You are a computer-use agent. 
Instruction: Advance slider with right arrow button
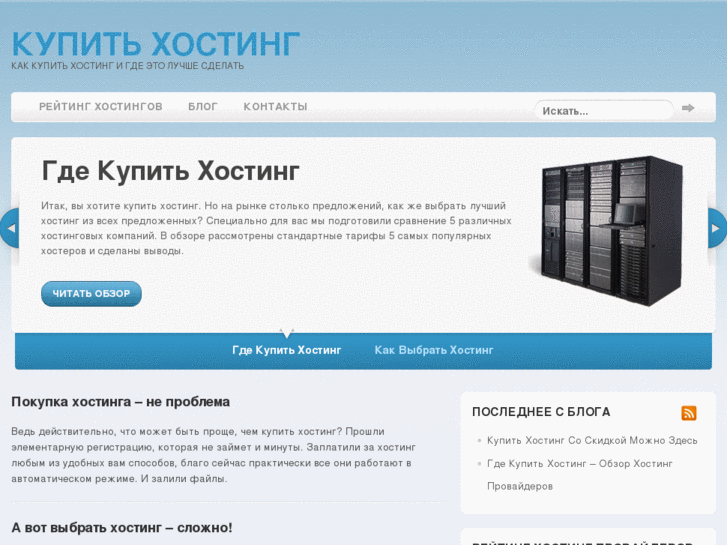click(x=717, y=228)
